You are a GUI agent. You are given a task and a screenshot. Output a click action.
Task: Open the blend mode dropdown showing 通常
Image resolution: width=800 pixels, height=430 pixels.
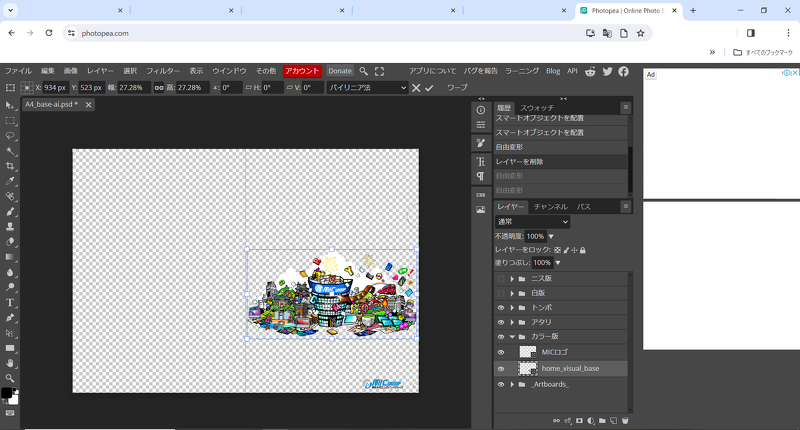point(532,221)
